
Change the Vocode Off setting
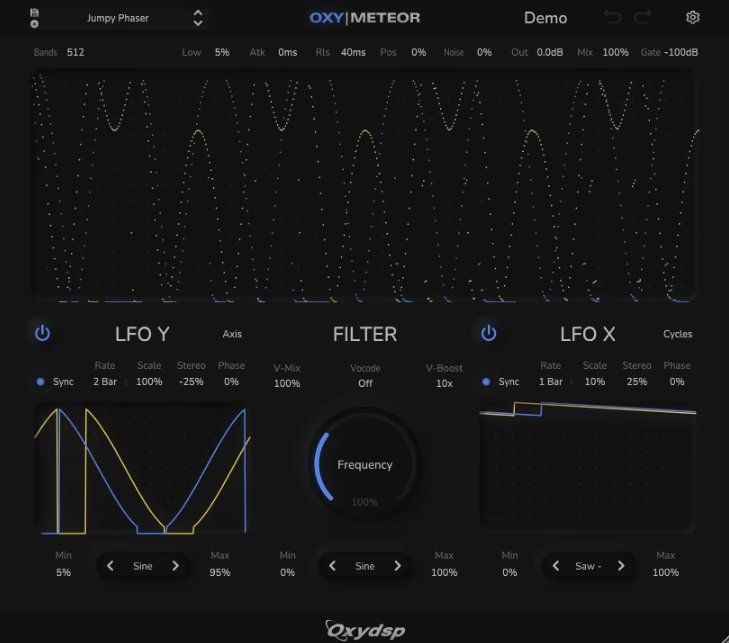click(x=365, y=383)
